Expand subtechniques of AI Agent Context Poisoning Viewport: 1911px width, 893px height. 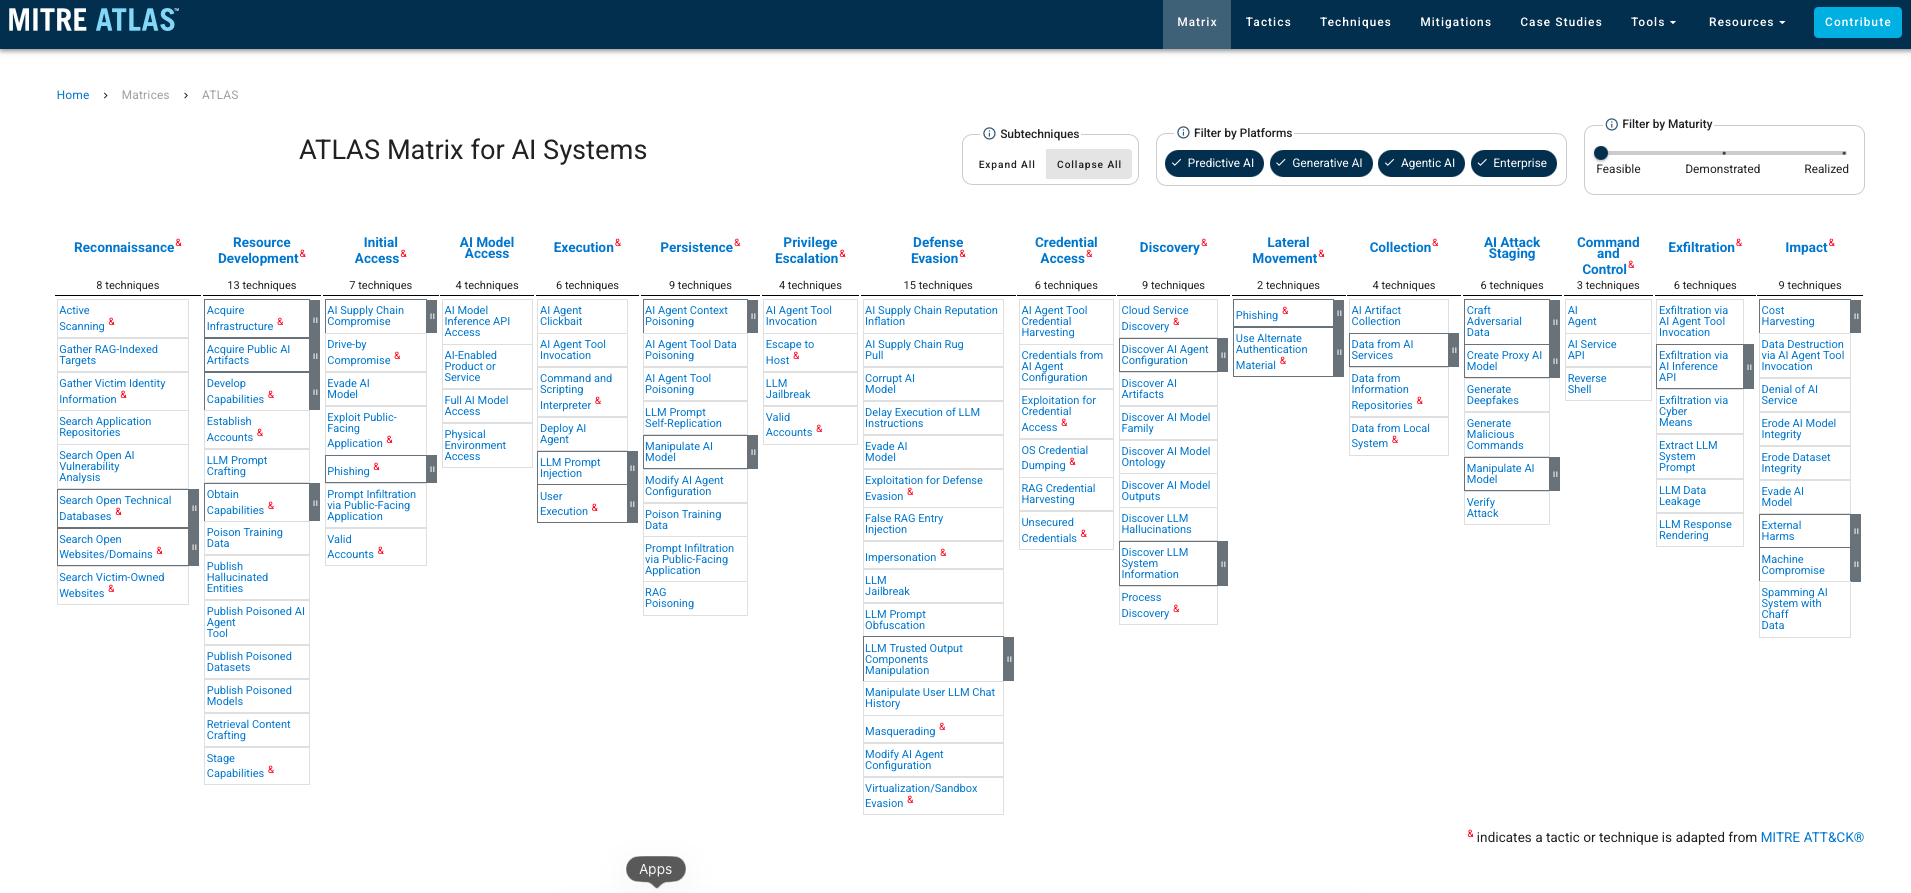click(x=753, y=316)
